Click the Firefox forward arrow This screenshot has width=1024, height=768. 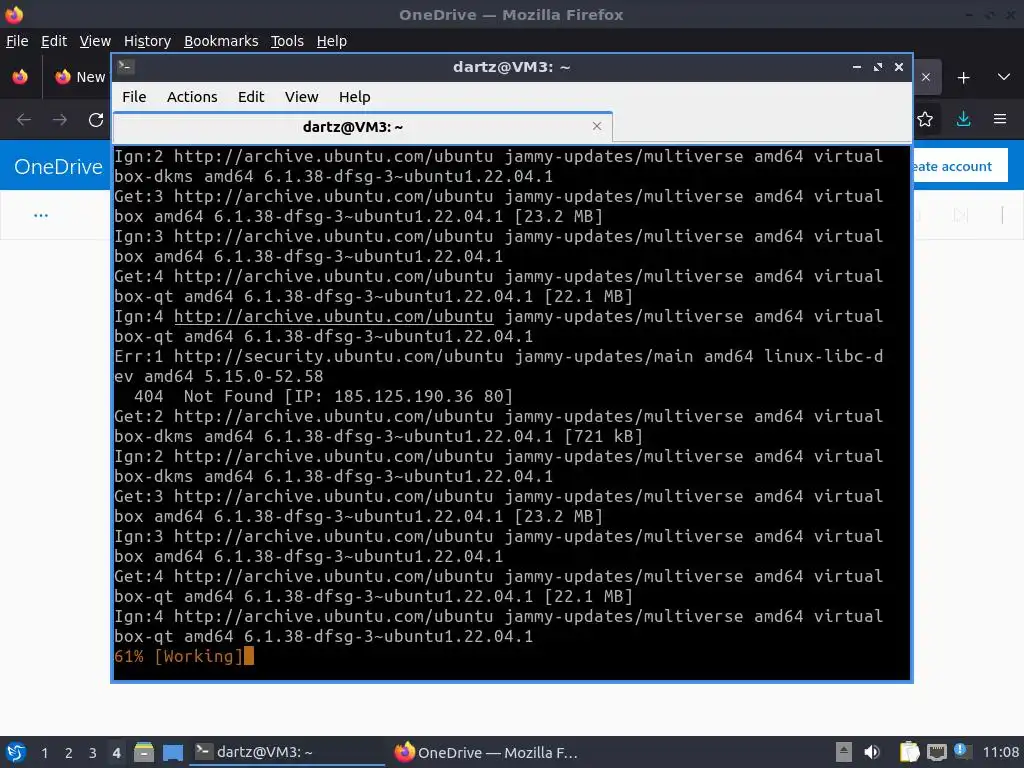tap(59, 120)
